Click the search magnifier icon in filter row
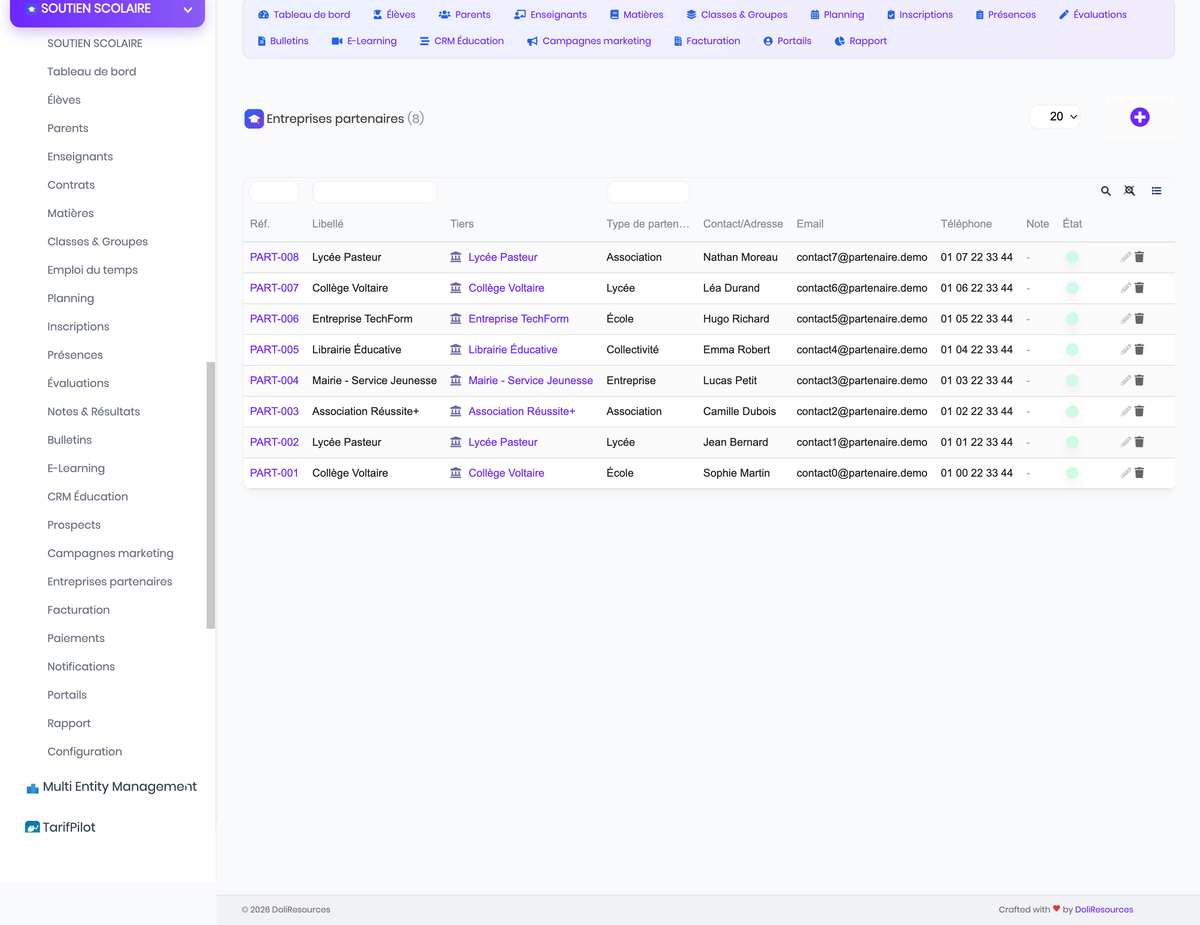The width and height of the screenshot is (1200, 925). 1106,191
